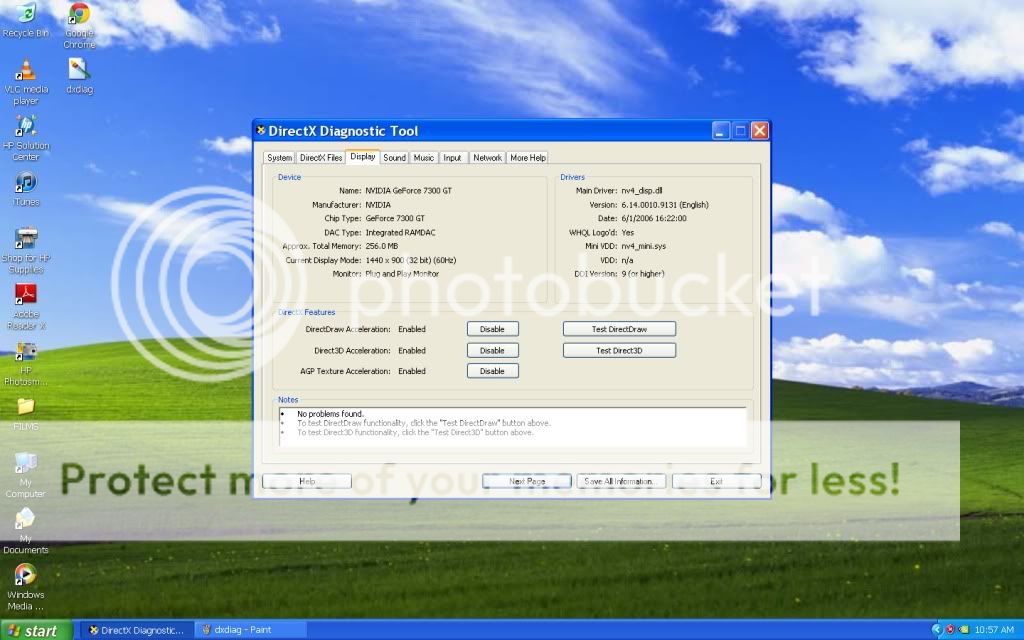This screenshot has width=1024, height=640.
Task: Click the 'NVIDIA GeForce 7300 GT' name value
Action: coord(408,191)
